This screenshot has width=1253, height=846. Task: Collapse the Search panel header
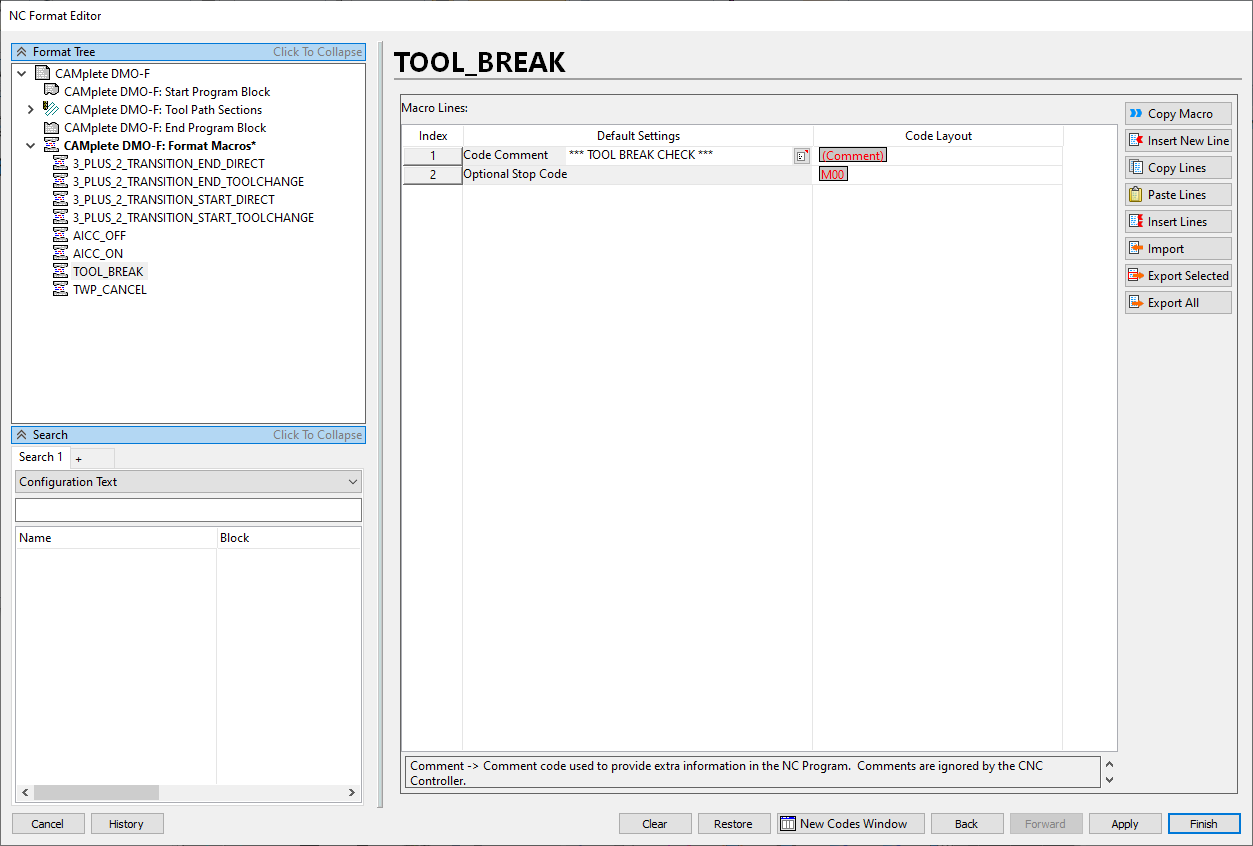click(188, 435)
